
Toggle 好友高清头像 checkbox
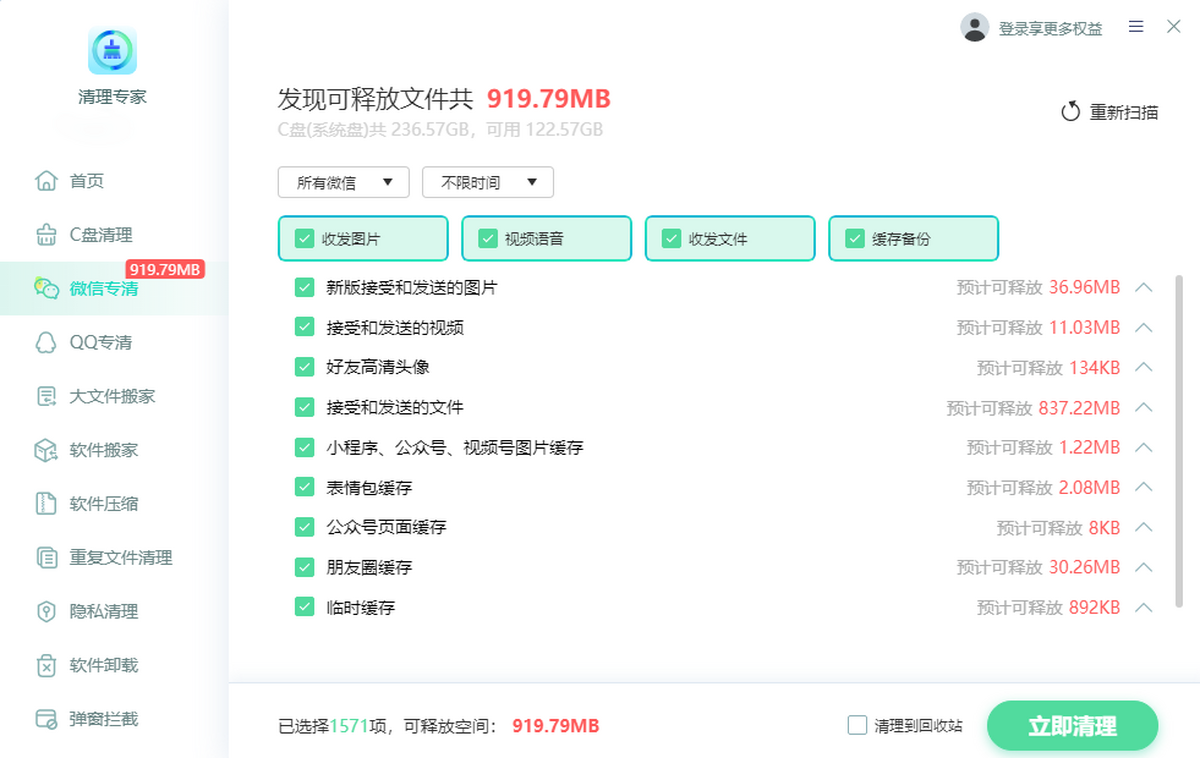click(305, 367)
